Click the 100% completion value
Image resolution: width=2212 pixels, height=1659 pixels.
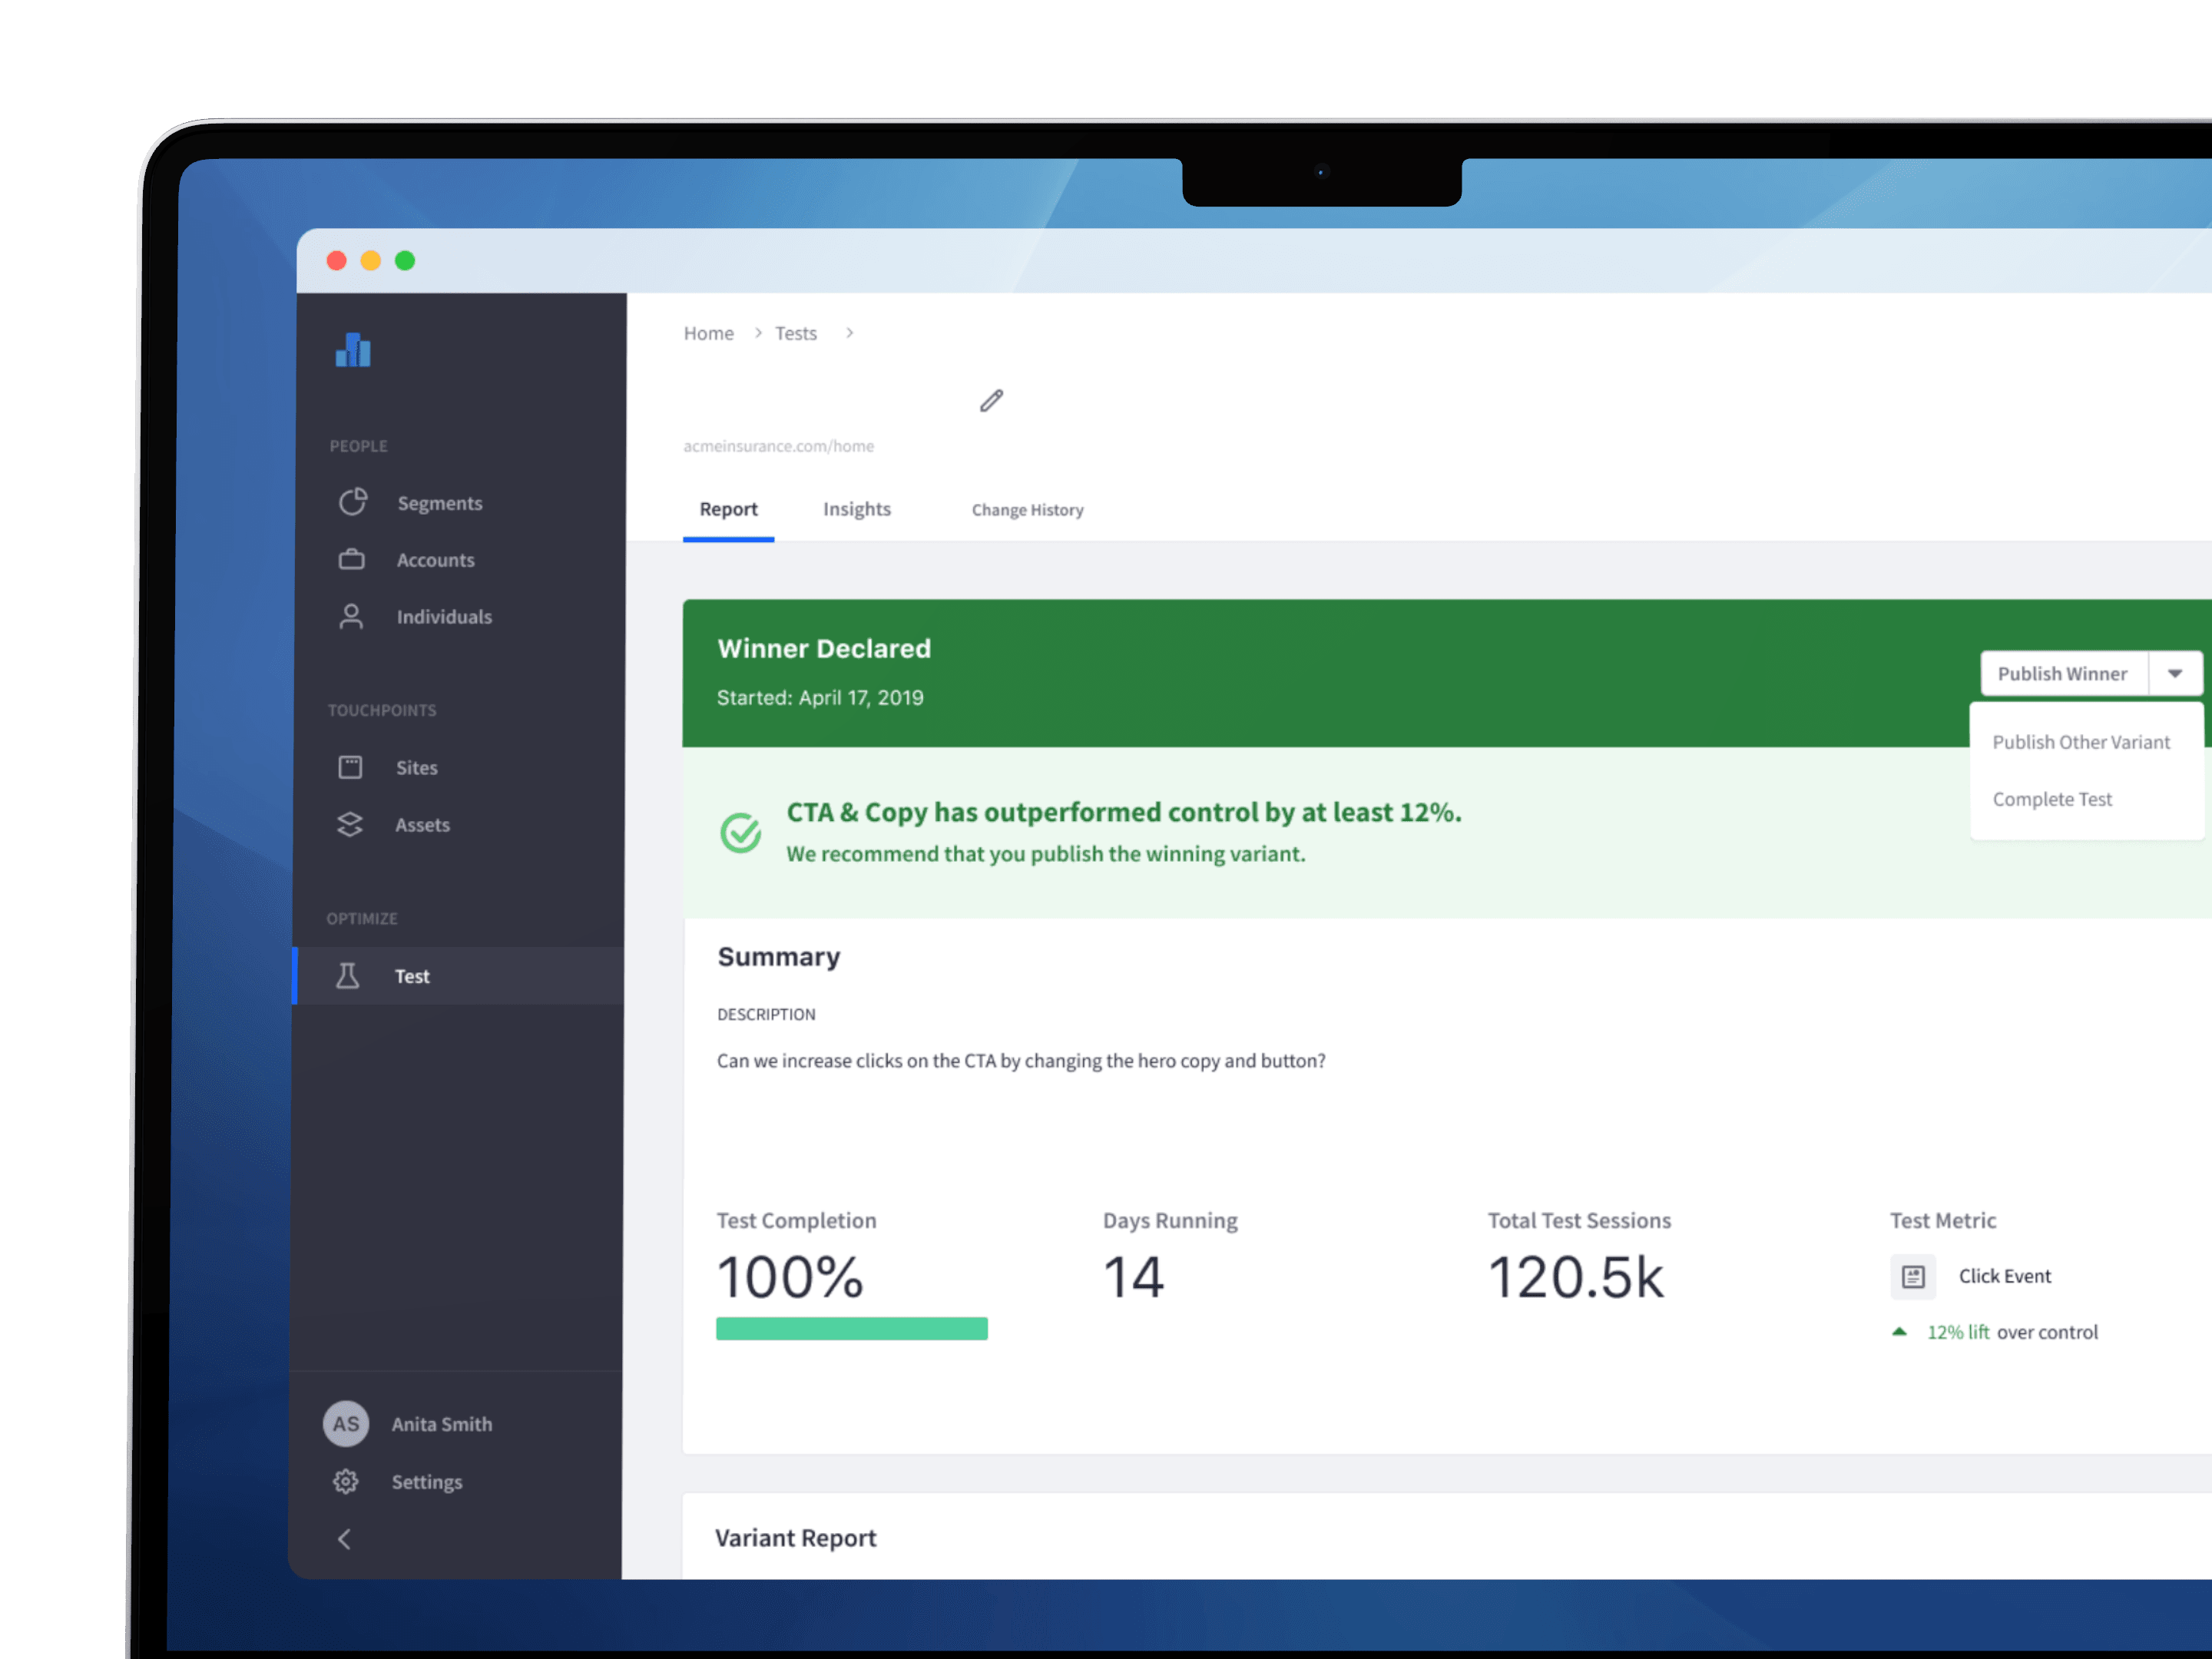pyautogui.click(x=790, y=1277)
